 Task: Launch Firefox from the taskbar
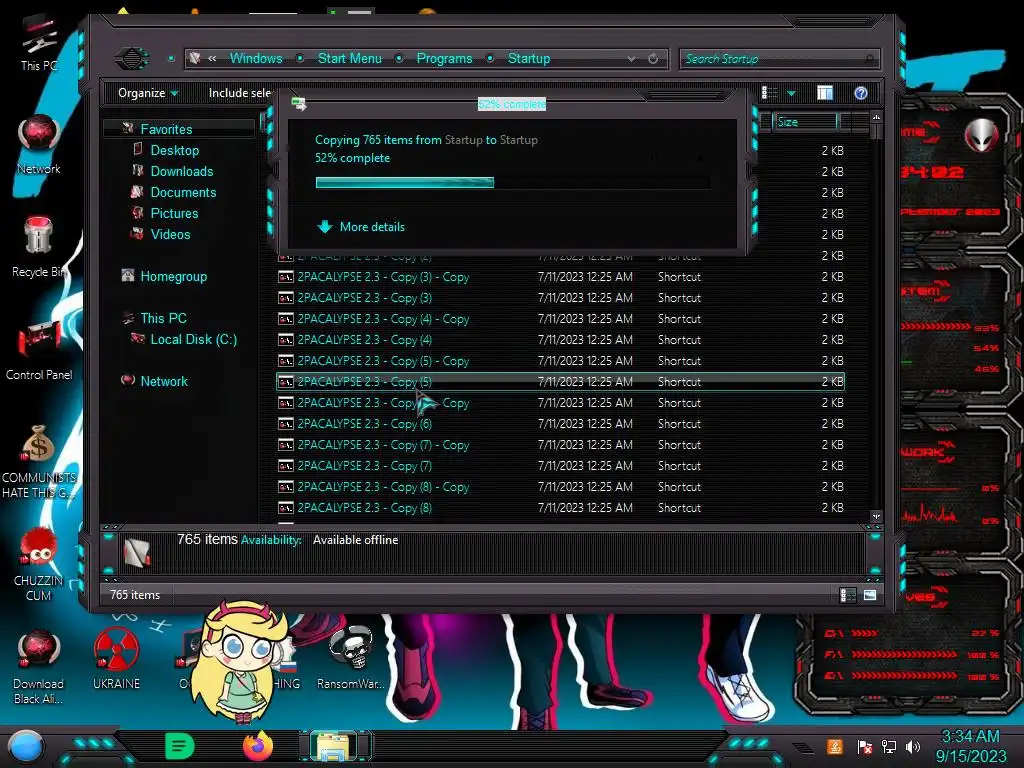pos(258,746)
